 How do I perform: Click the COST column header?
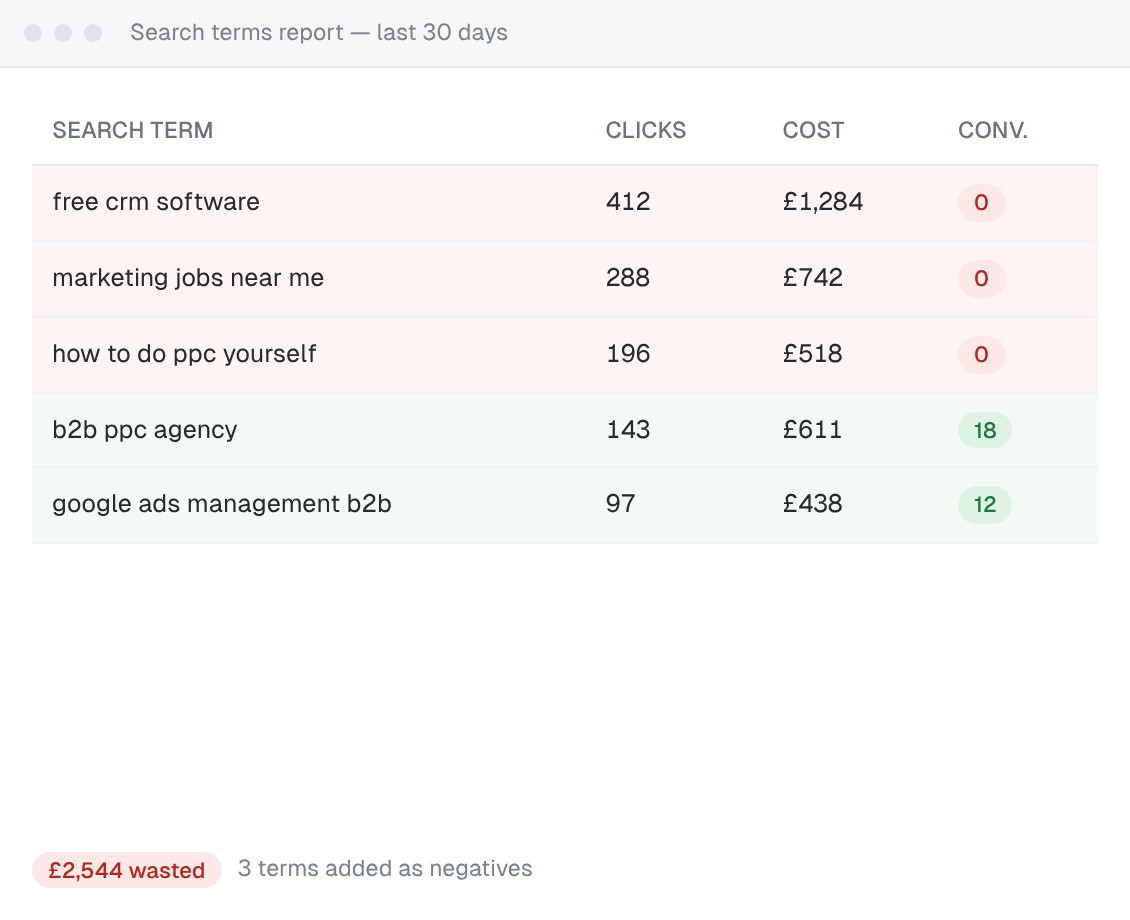814,130
